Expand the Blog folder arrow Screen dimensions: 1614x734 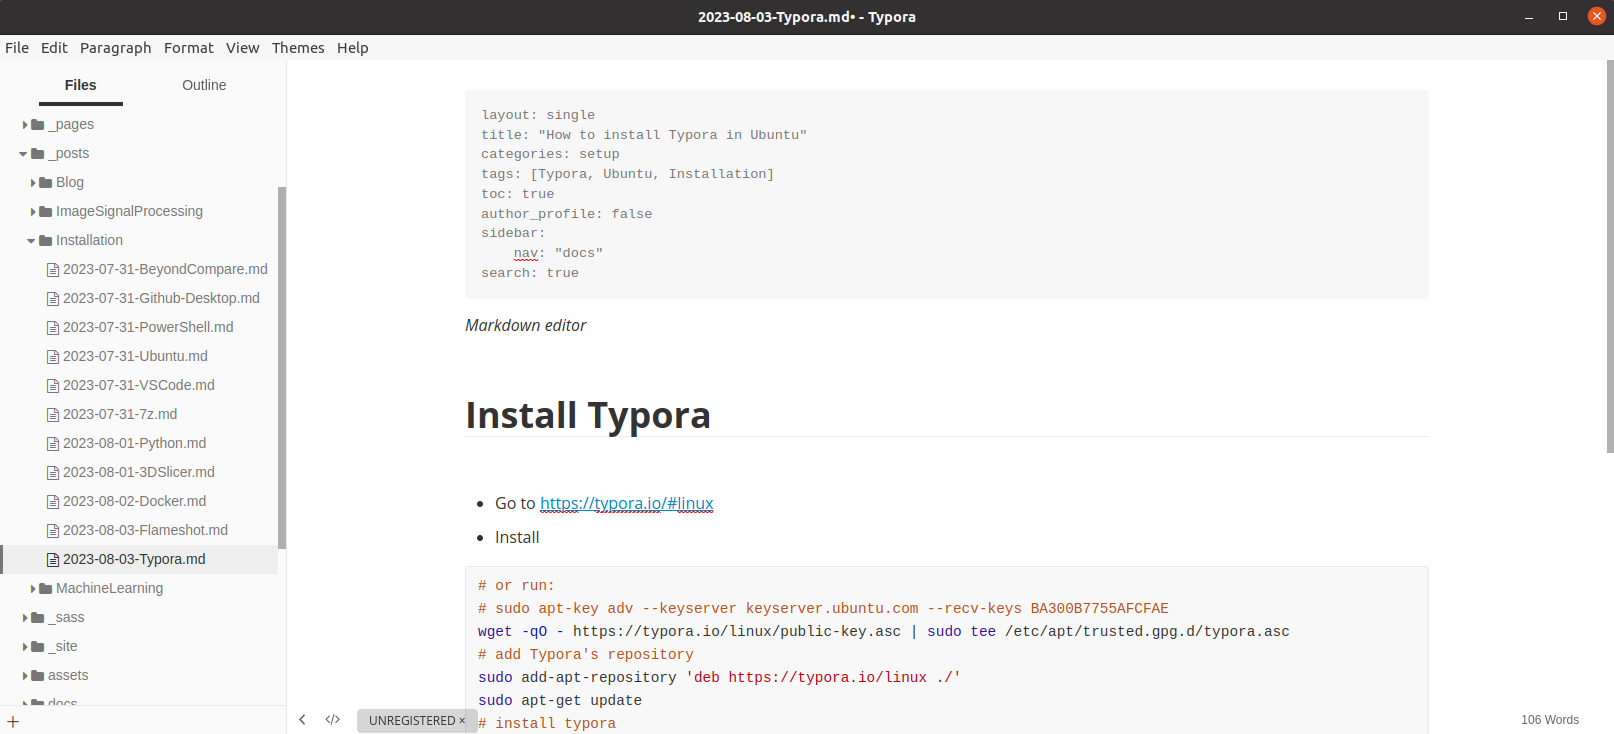coord(33,182)
